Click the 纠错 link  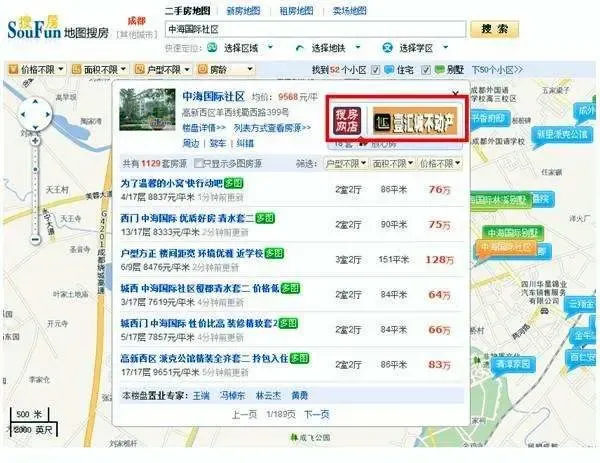pyautogui.click(x=245, y=143)
